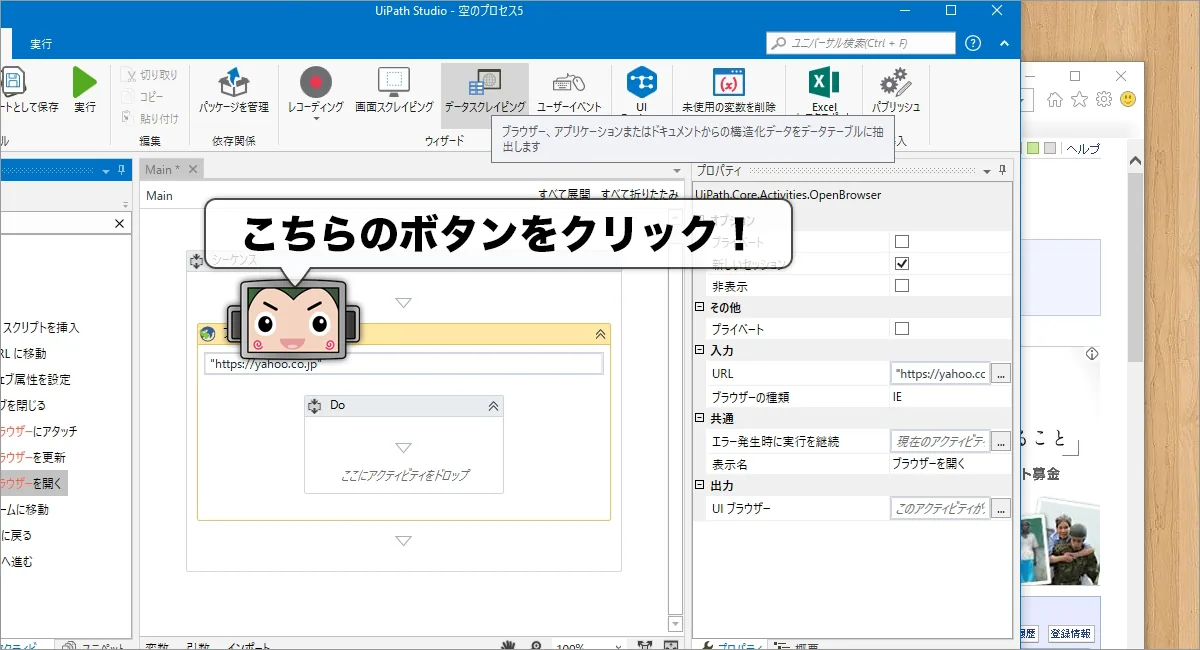Select the pan hand tool in designer footer

tap(509, 645)
